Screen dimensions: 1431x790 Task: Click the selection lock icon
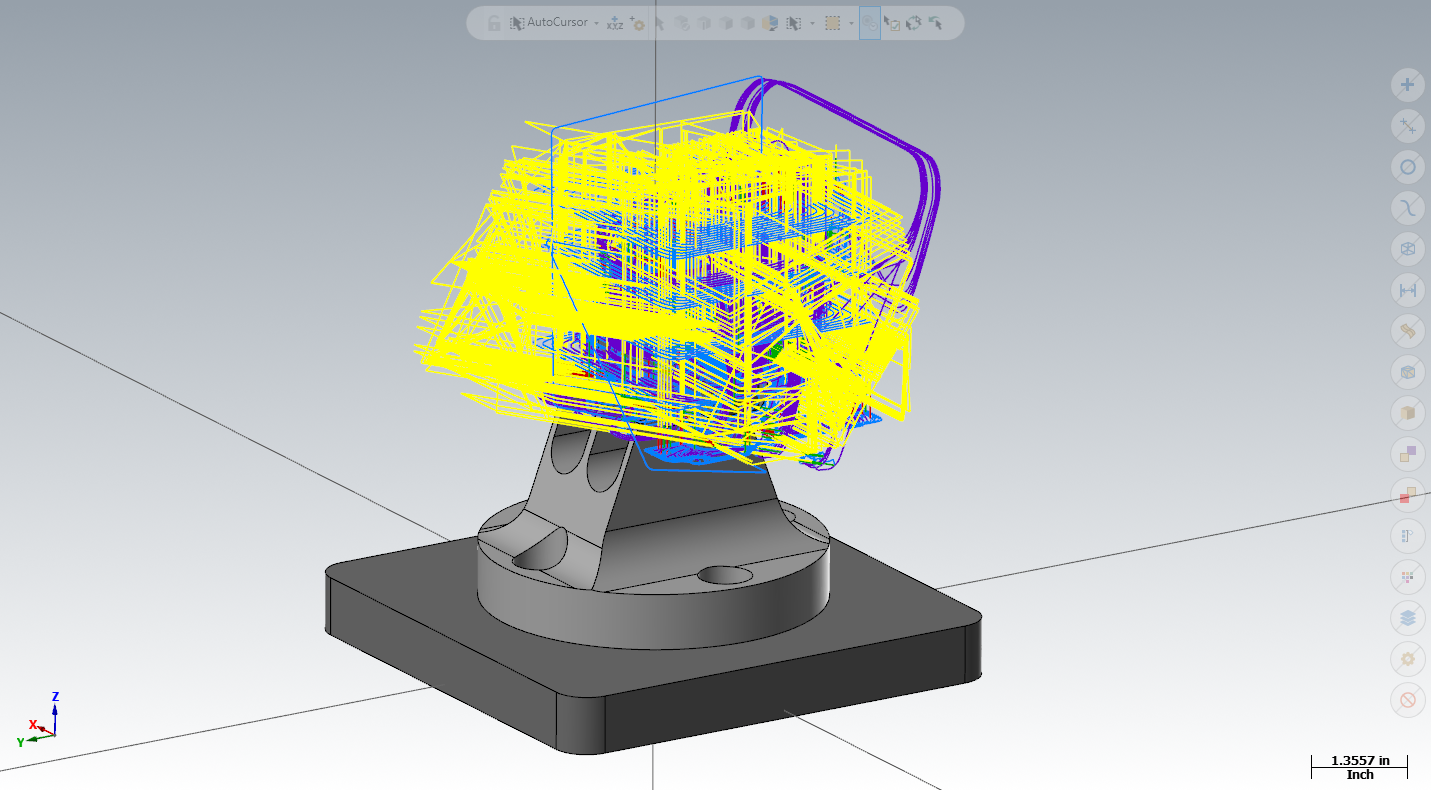pos(494,23)
